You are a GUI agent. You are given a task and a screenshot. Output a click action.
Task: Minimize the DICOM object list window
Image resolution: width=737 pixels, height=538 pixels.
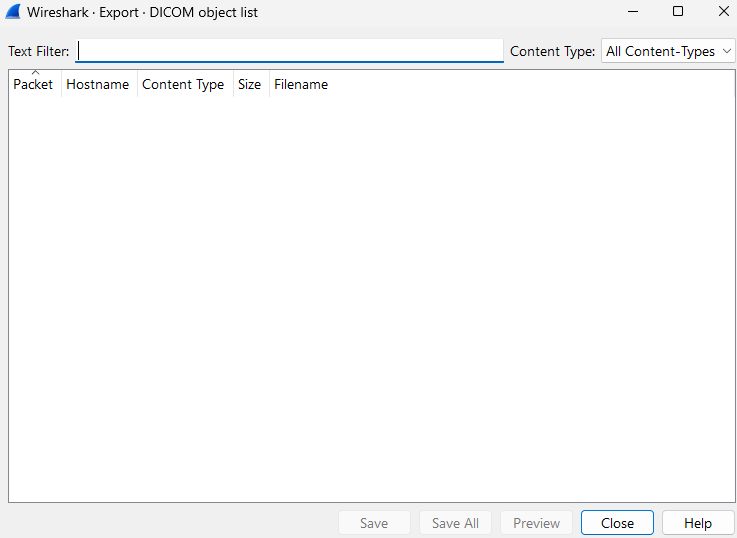point(633,11)
